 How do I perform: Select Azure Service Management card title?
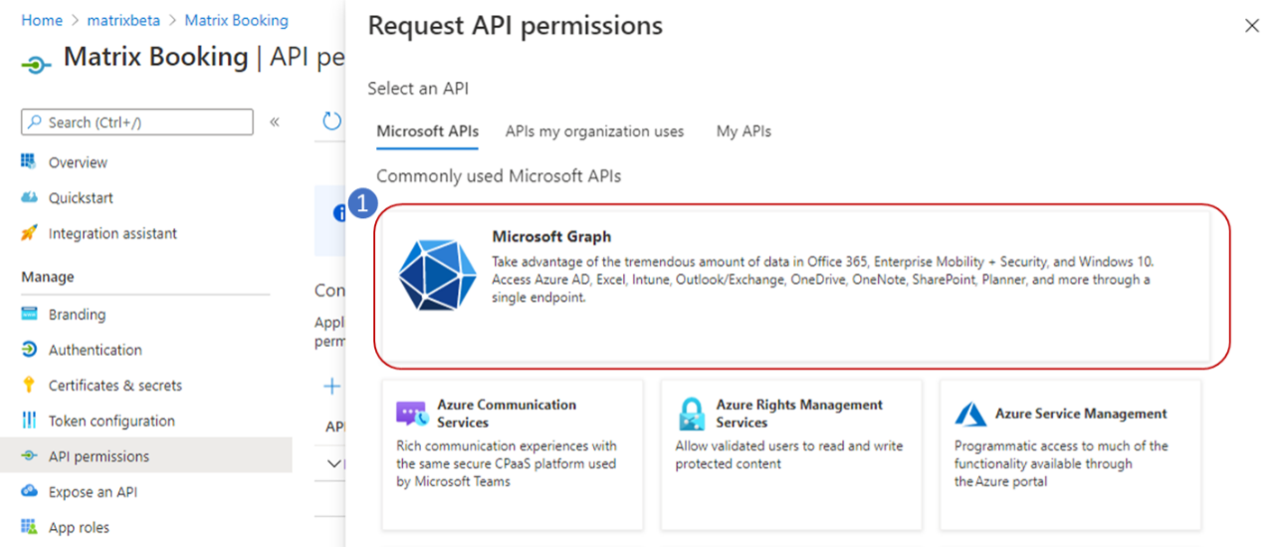click(1081, 414)
